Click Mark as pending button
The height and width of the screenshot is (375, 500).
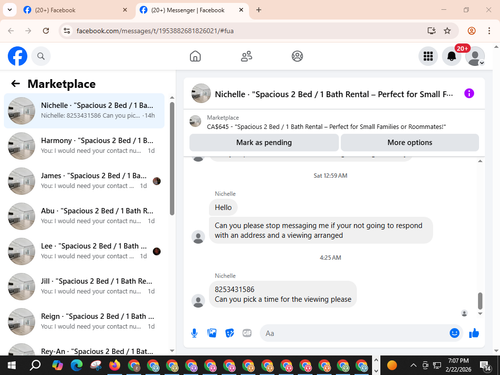point(264,143)
